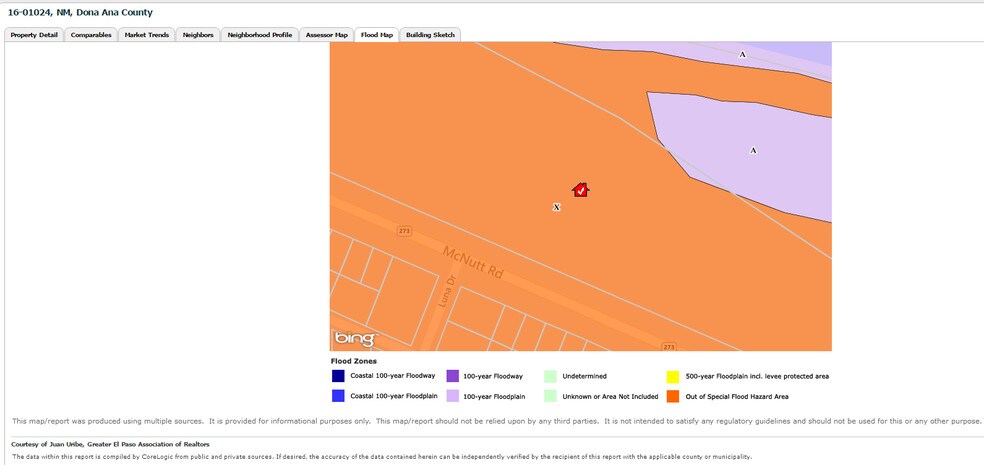Click the "This map/report was produced" disclaimer

coord(496,422)
